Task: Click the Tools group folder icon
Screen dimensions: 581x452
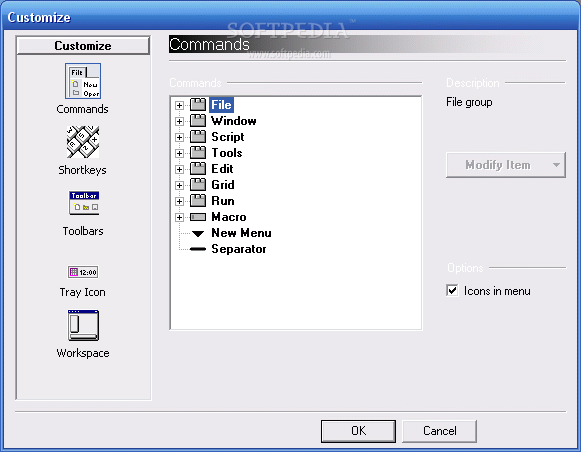Action: click(x=198, y=153)
